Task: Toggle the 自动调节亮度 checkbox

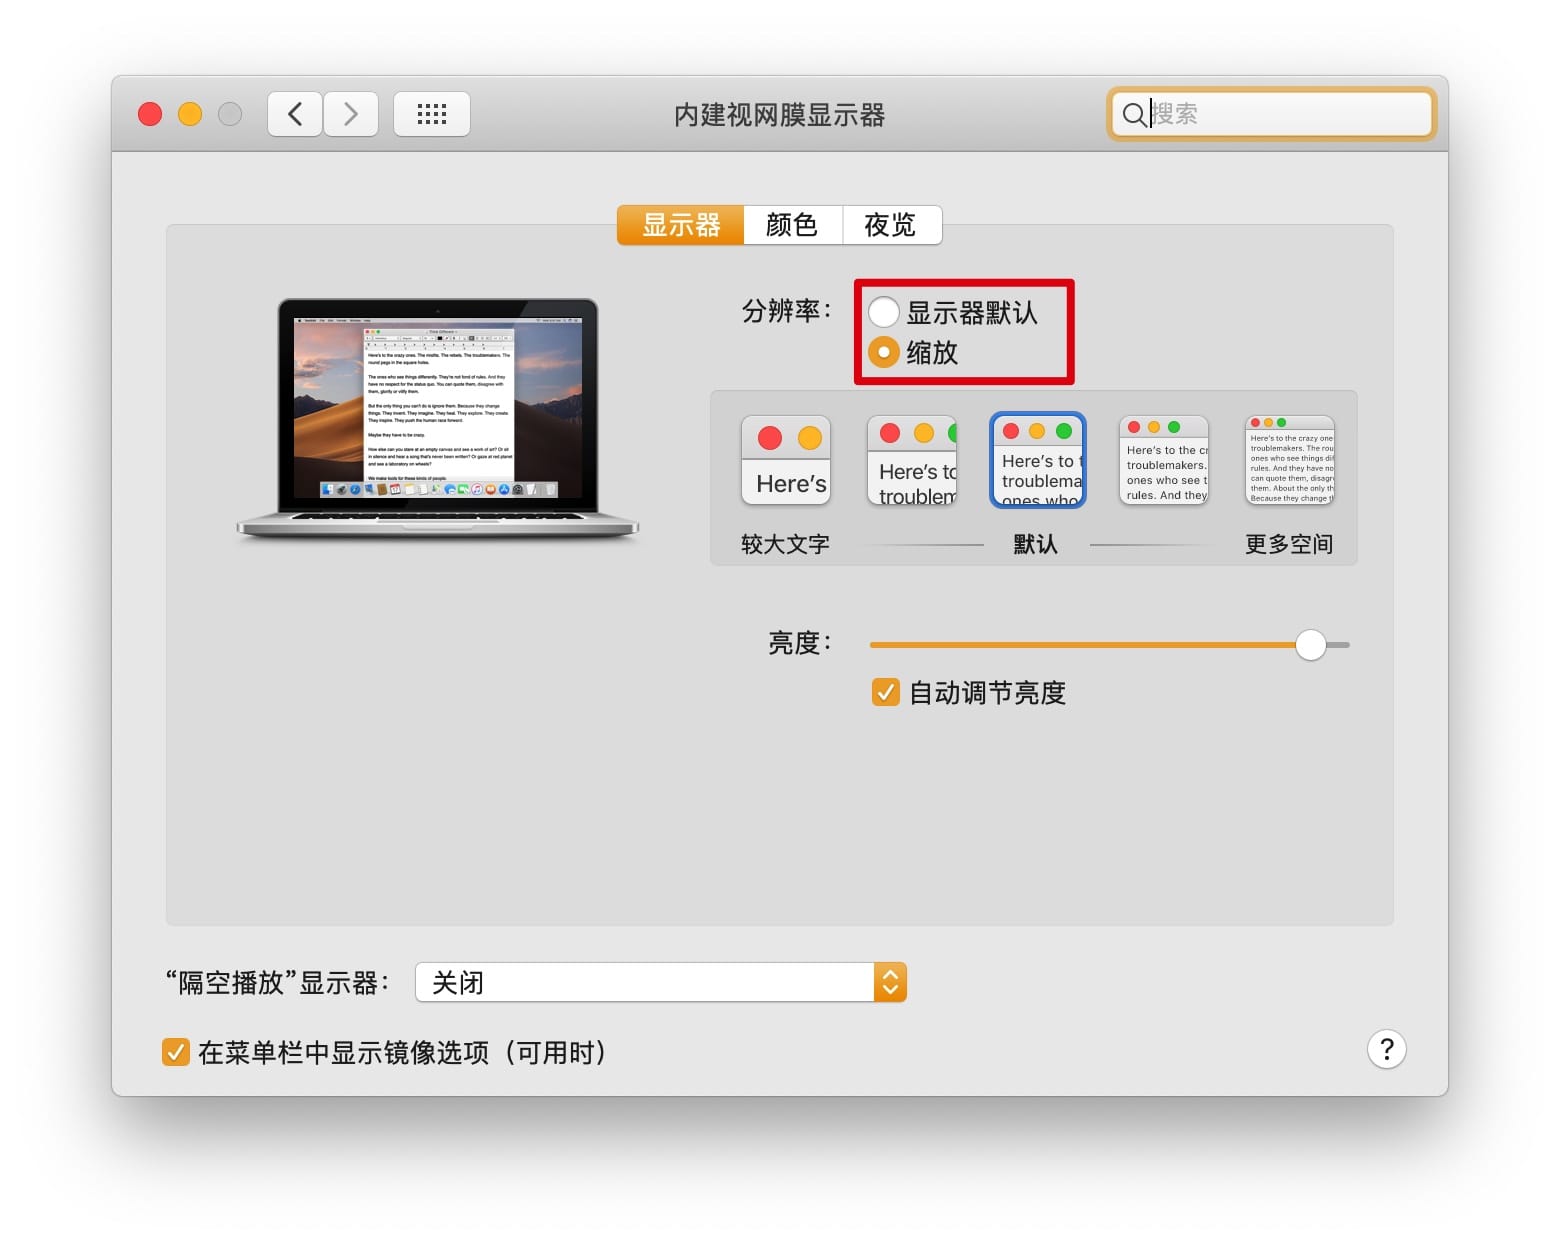Action: [885, 692]
